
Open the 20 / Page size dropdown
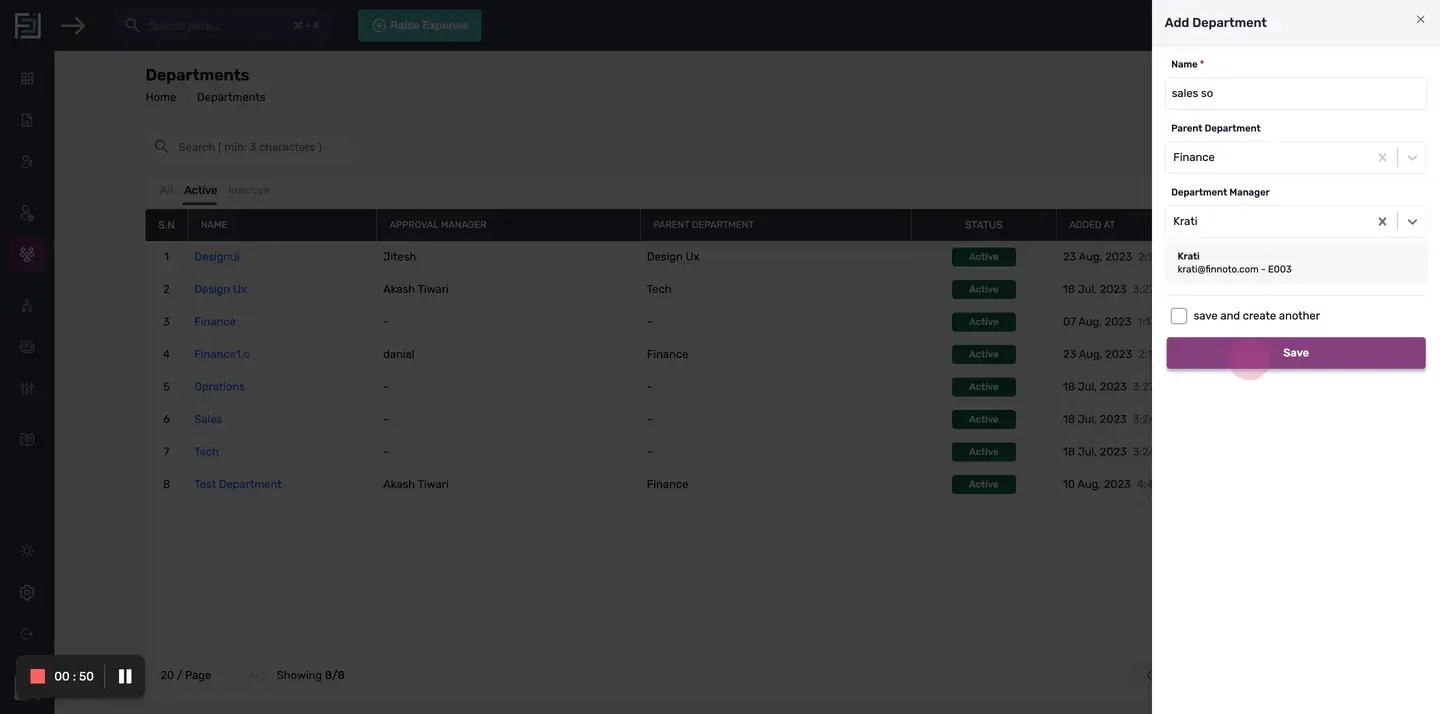tap(208, 676)
